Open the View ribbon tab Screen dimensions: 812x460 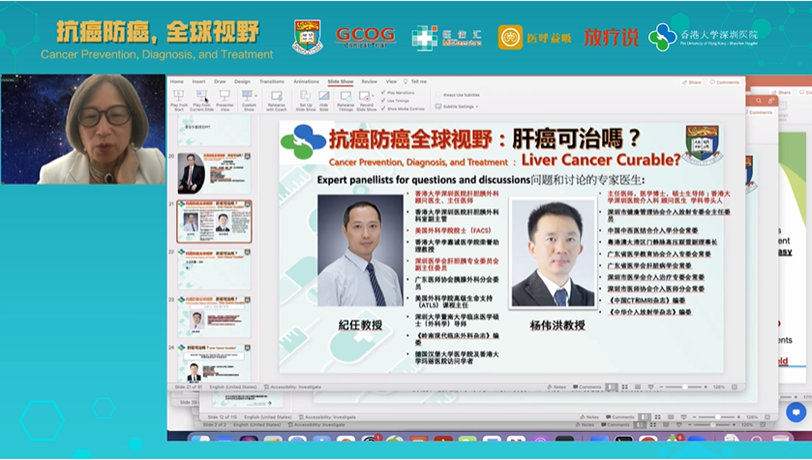[x=391, y=81]
